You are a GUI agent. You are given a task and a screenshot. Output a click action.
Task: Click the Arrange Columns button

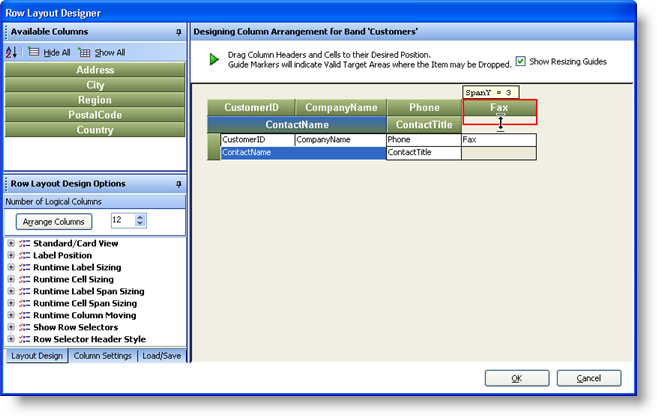coord(54,222)
